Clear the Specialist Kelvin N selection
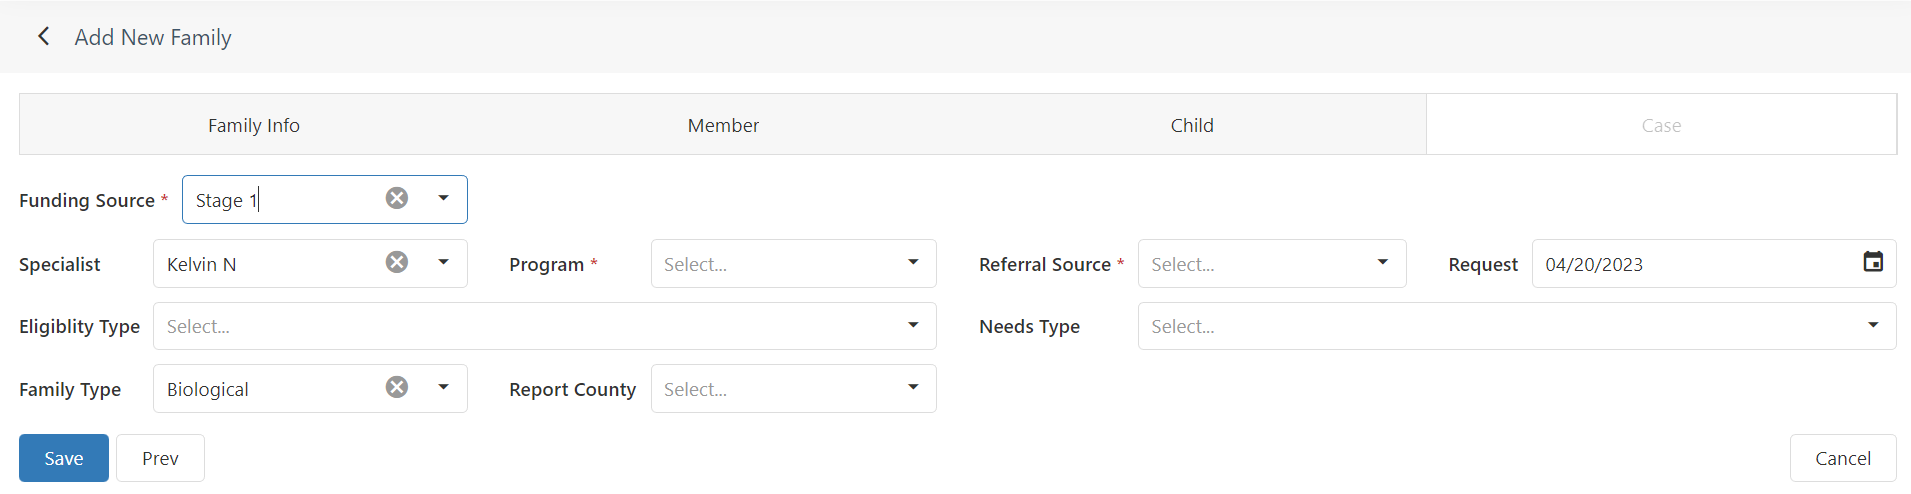Image resolution: width=1911 pixels, height=494 pixels. tap(397, 262)
